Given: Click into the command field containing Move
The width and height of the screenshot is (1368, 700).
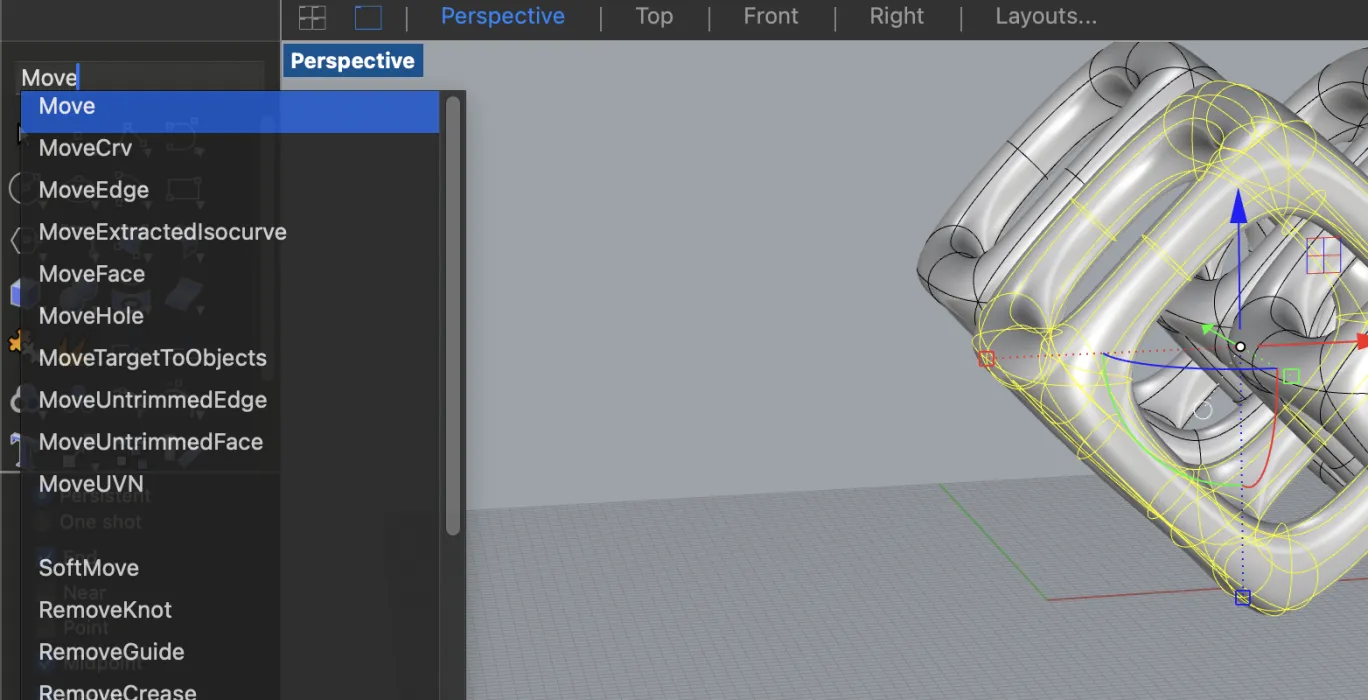Looking at the screenshot, I should (140, 77).
